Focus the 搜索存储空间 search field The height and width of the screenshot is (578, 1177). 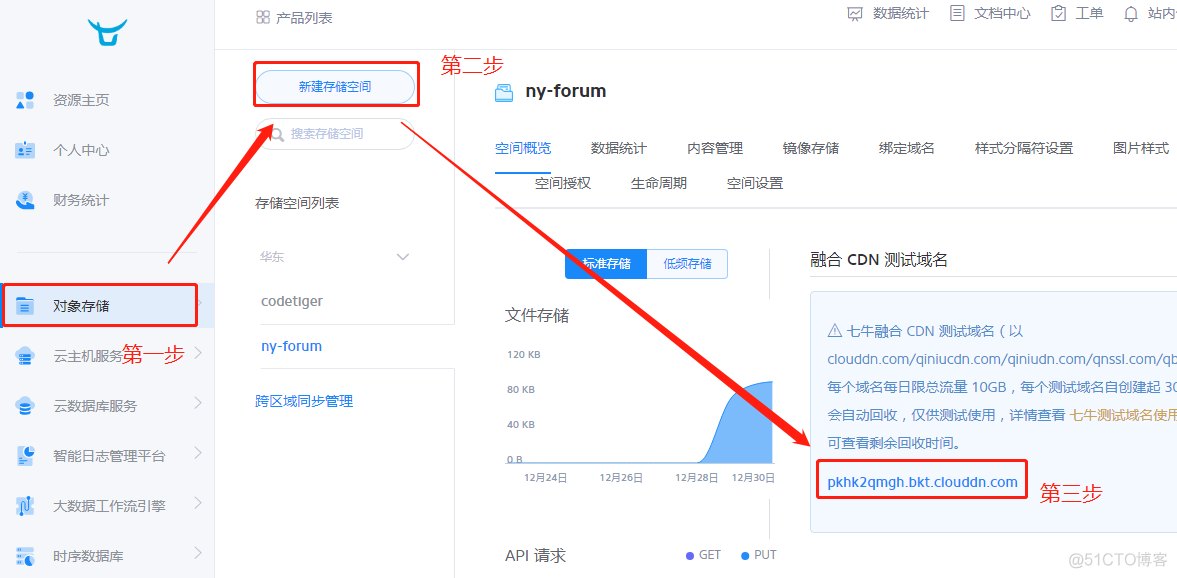coord(335,134)
